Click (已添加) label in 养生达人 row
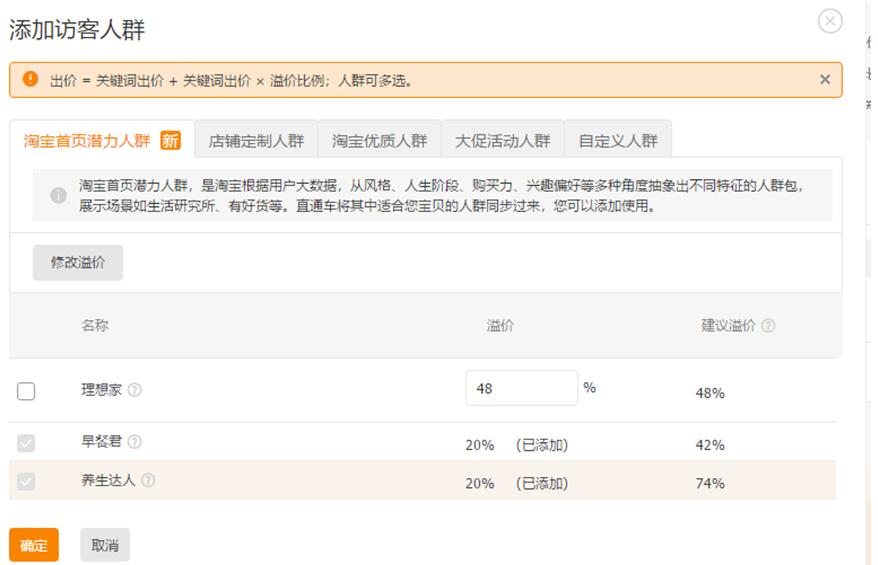This screenshot has width=878, height=565. pyautogui.click(x=542, y=483)
